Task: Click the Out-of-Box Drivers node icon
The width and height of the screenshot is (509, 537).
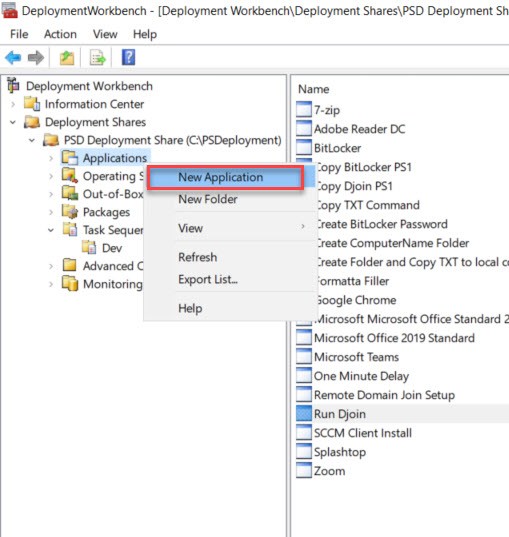Action: (70, 193)
